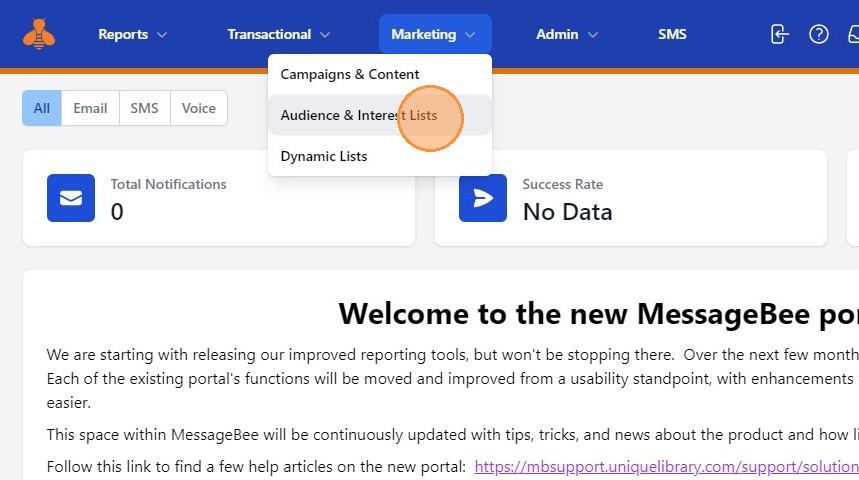Click the MessageBee bee logo
This screenshot has height=480, width=859.
pos(39,34)
